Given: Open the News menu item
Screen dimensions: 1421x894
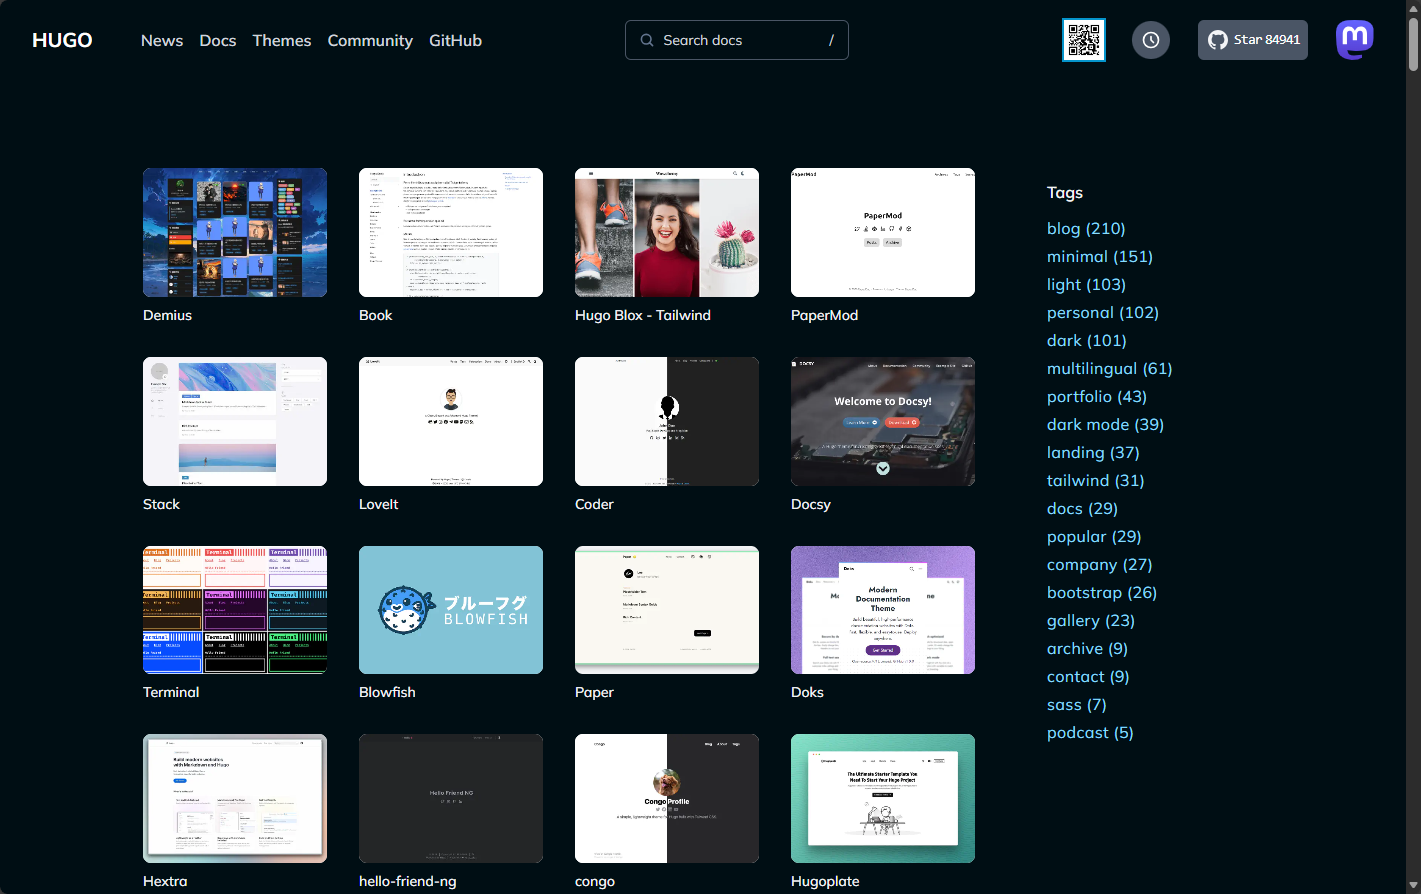Looking at the screenshot, I should tap(162, 40).
